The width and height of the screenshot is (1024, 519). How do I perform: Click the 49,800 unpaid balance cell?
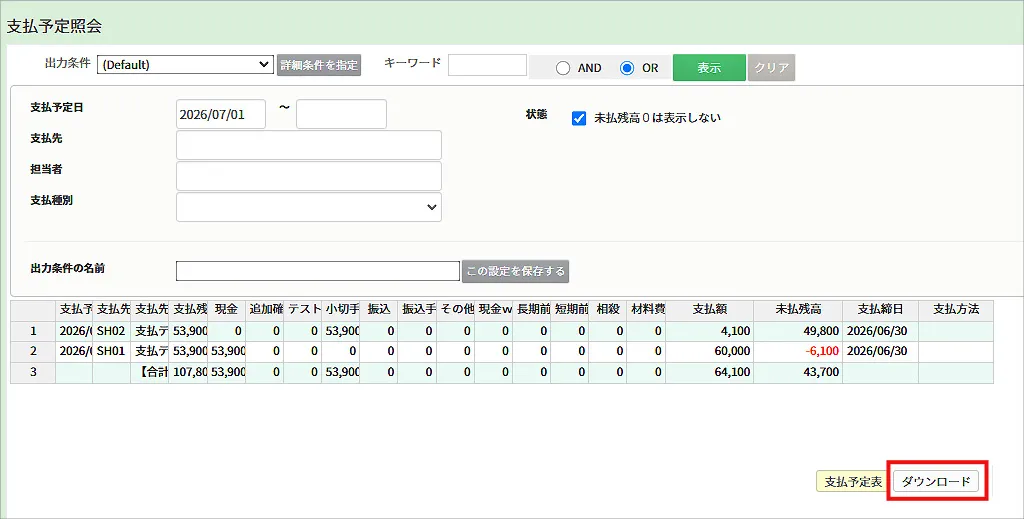tap(798, 331)
